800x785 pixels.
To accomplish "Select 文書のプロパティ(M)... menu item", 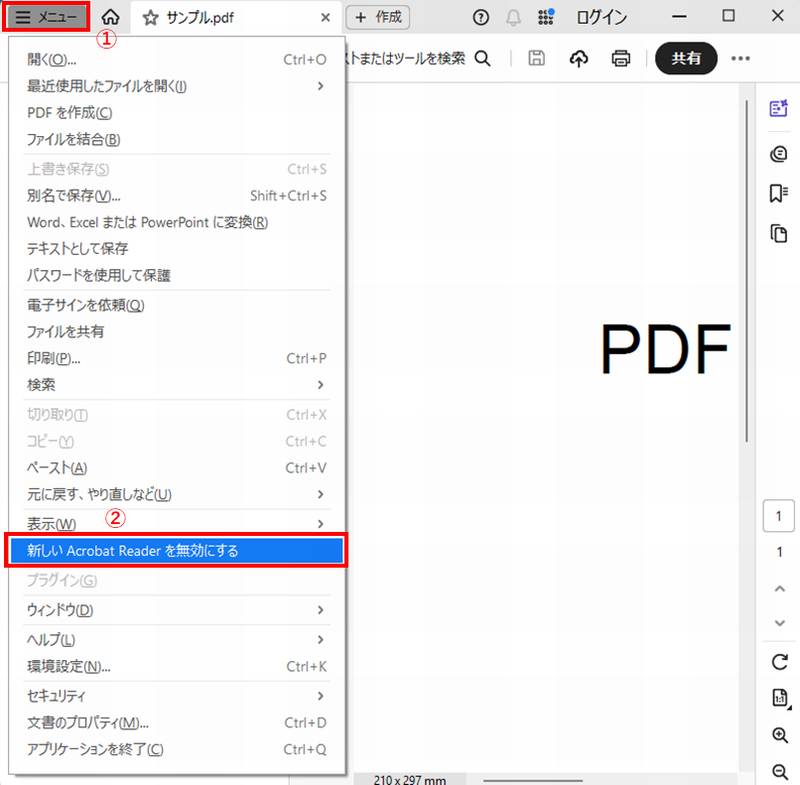I will tap(177, 723).
